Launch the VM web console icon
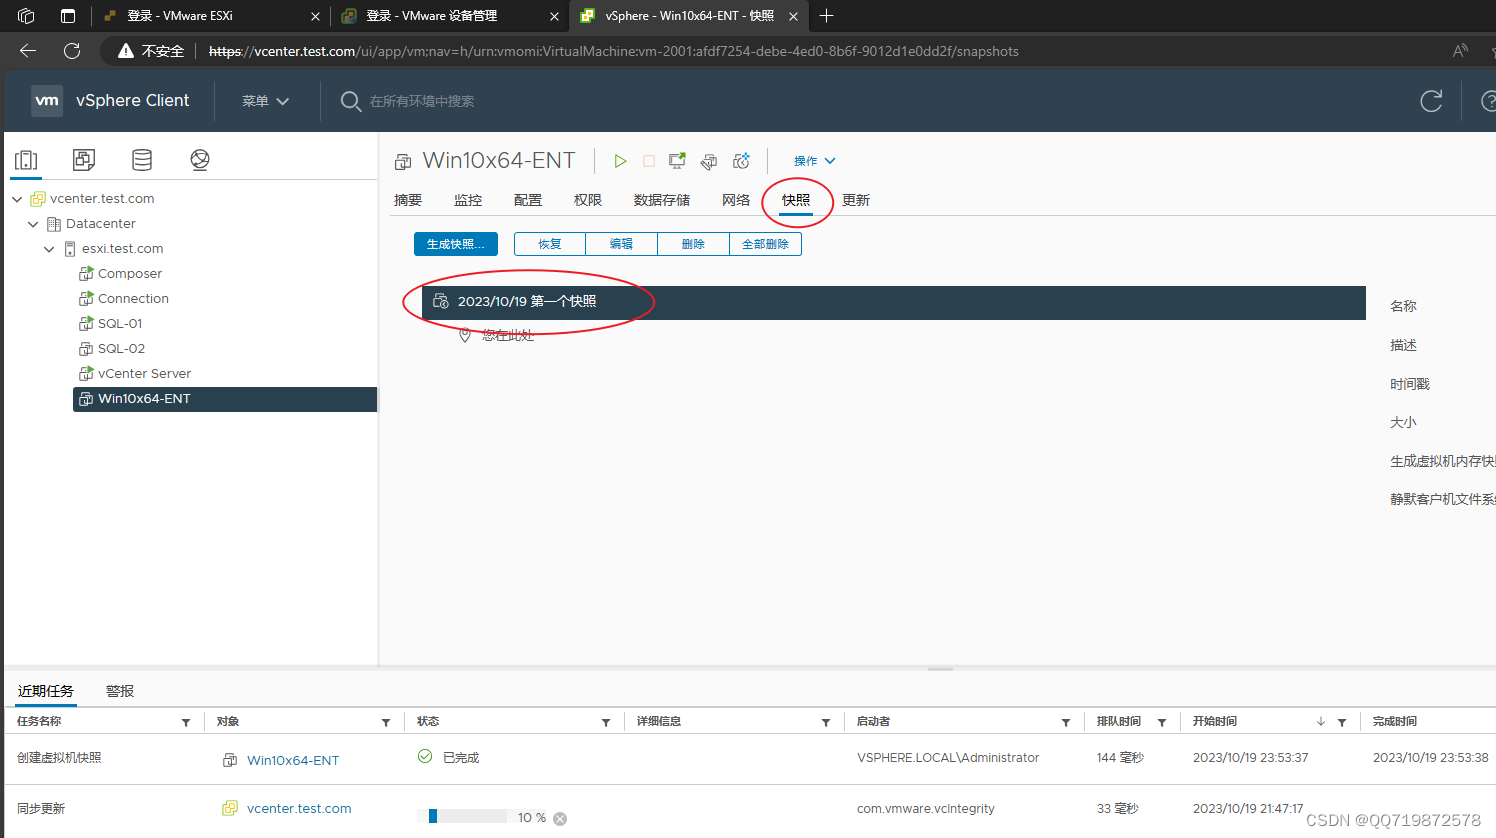 pyautogui.click(x=678, y=161)
